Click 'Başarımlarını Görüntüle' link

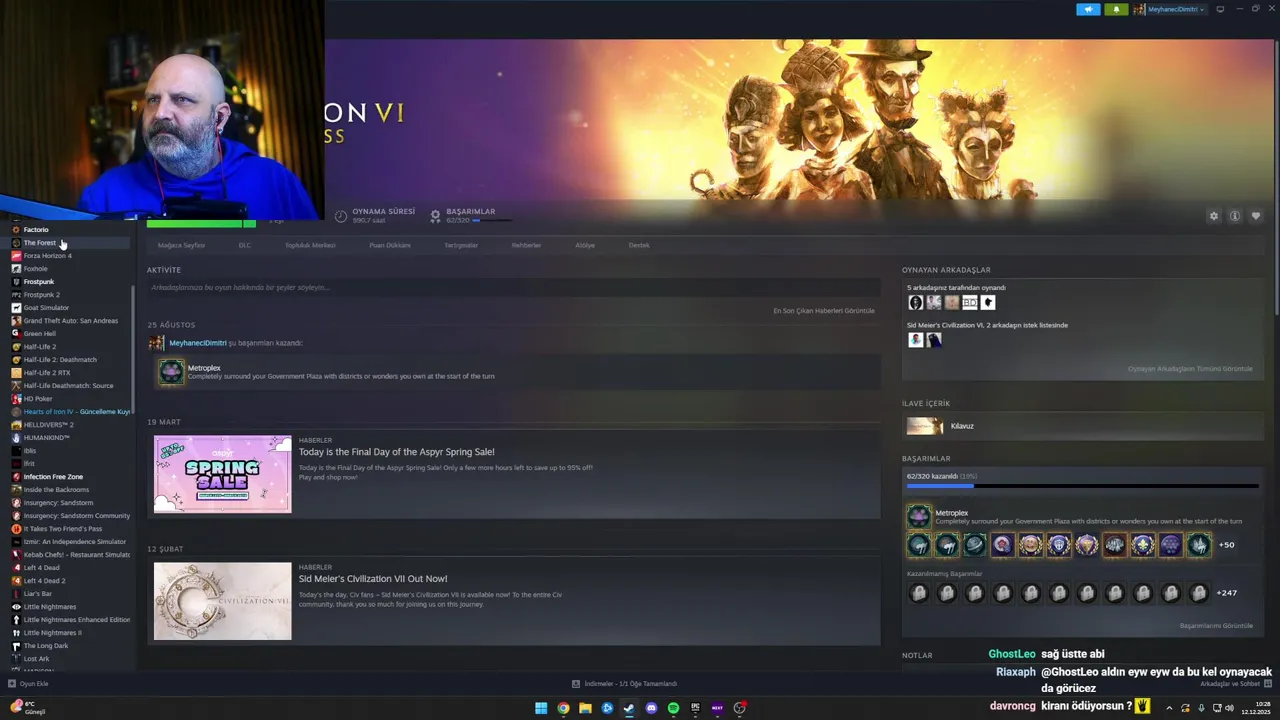(x=1216, y=626)
